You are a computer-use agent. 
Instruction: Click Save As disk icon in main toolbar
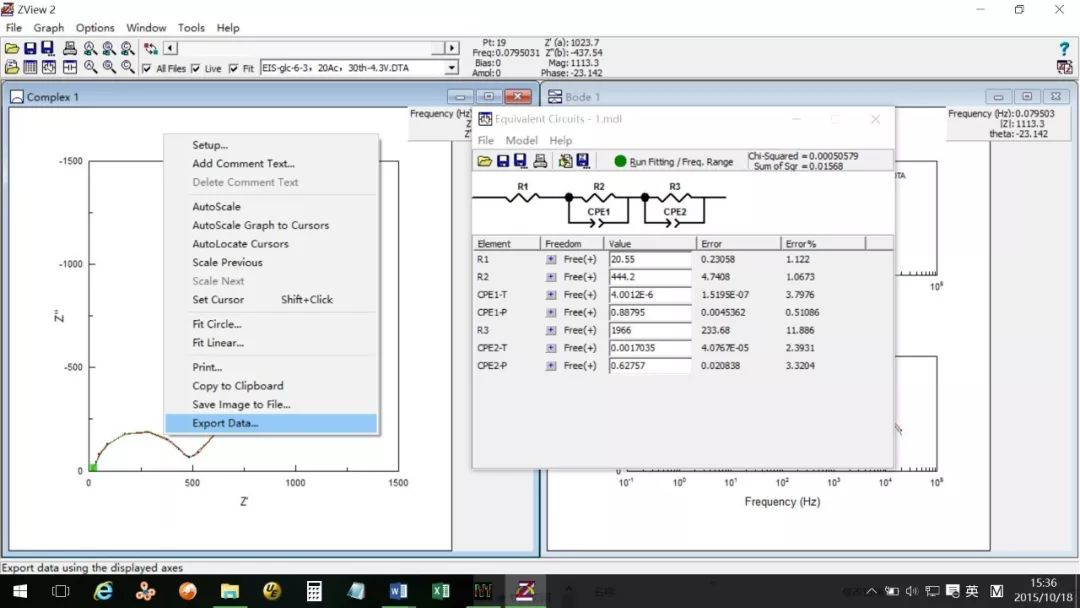48,48
